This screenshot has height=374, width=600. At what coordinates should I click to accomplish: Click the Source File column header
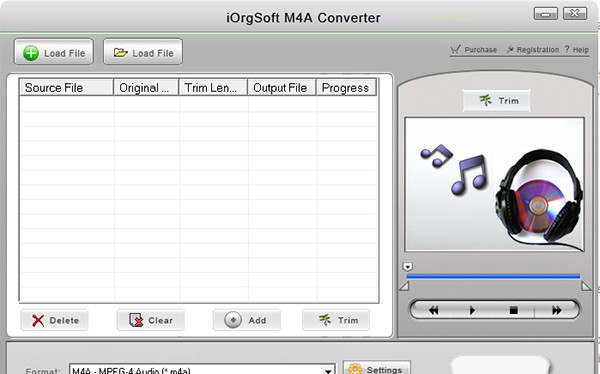pos(66,87)
